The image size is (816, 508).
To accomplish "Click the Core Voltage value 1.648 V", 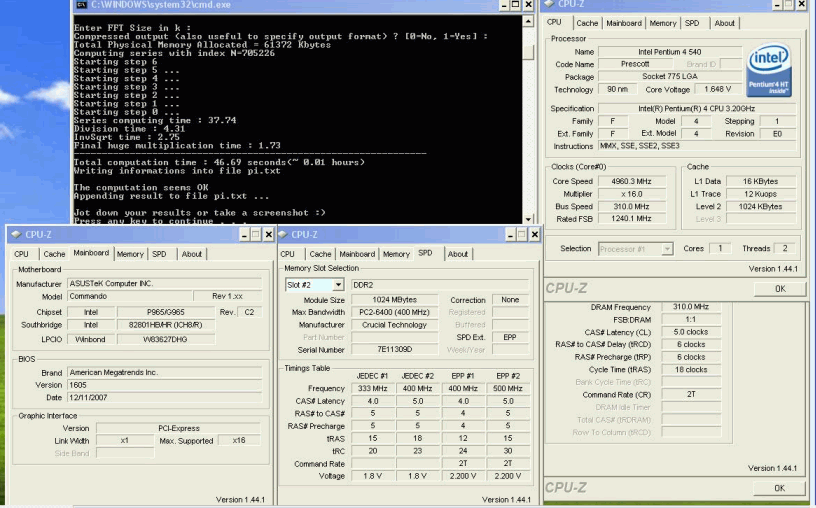I will (x=718, y=89).
